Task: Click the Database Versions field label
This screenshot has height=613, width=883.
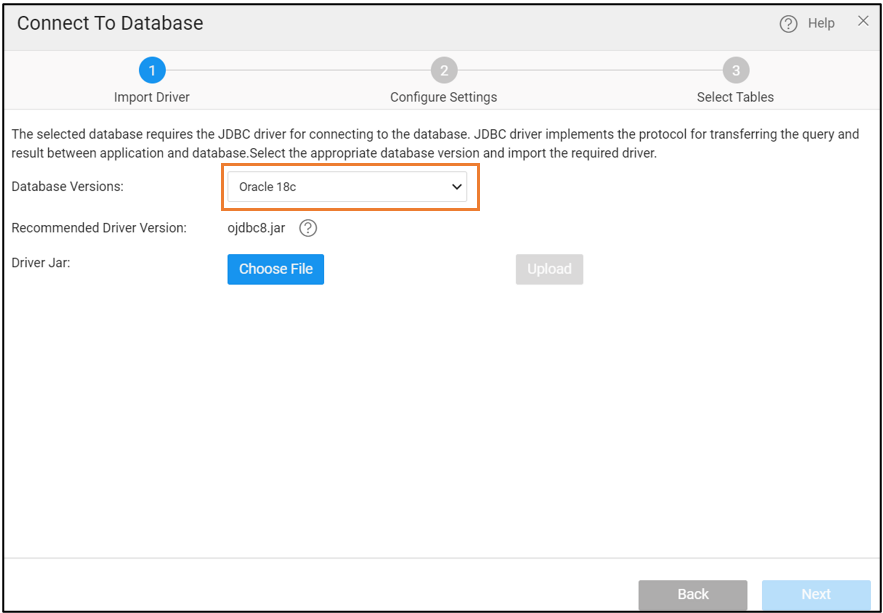Action: coord(67,187)
